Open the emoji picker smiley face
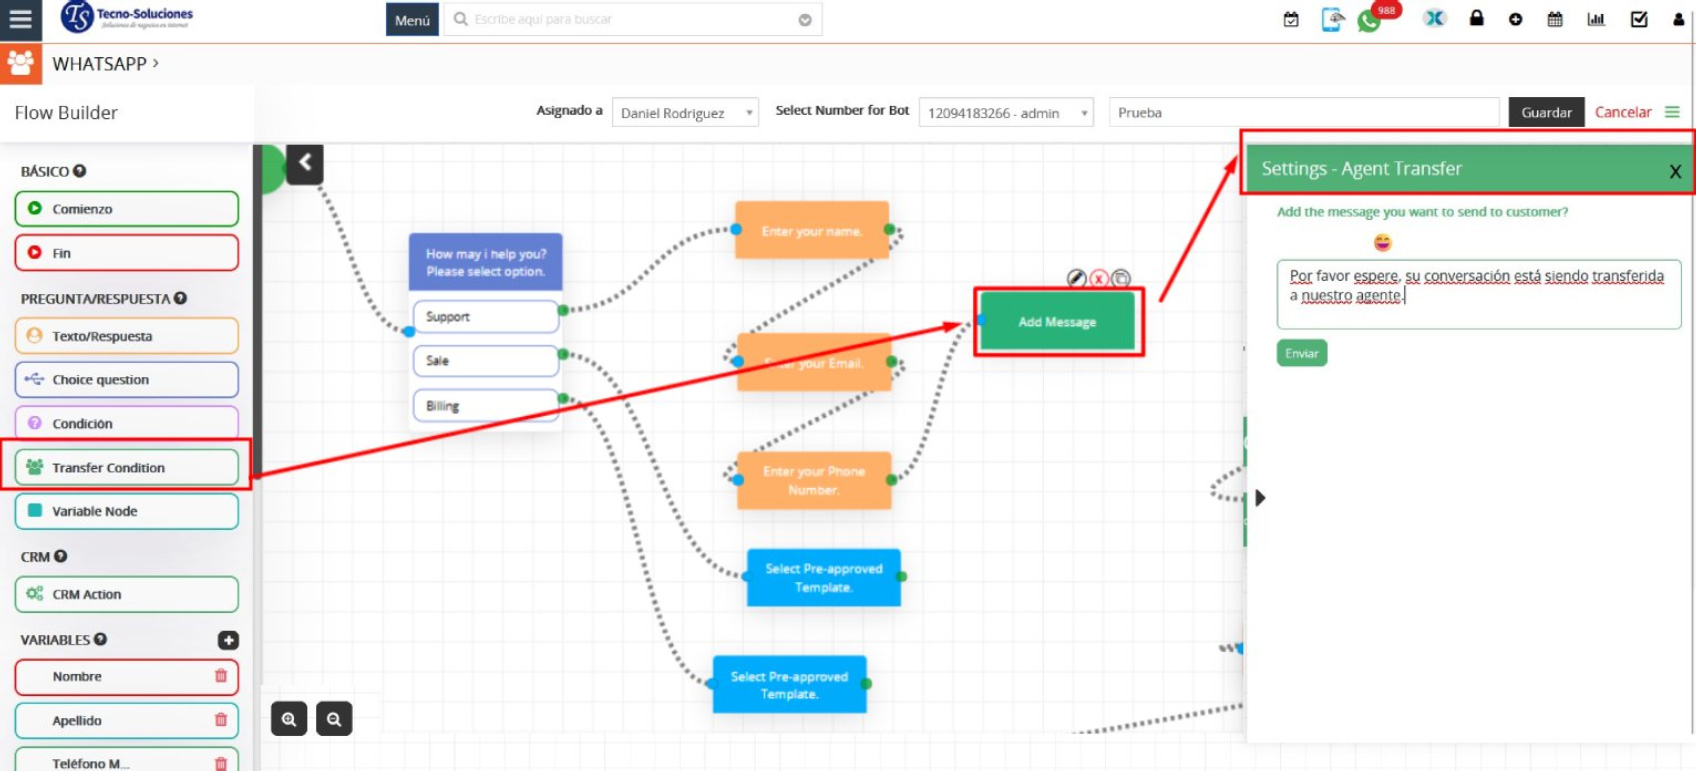Image resolution: width=1696 pixels, height=771 pixels. (x=1382, y=242)
